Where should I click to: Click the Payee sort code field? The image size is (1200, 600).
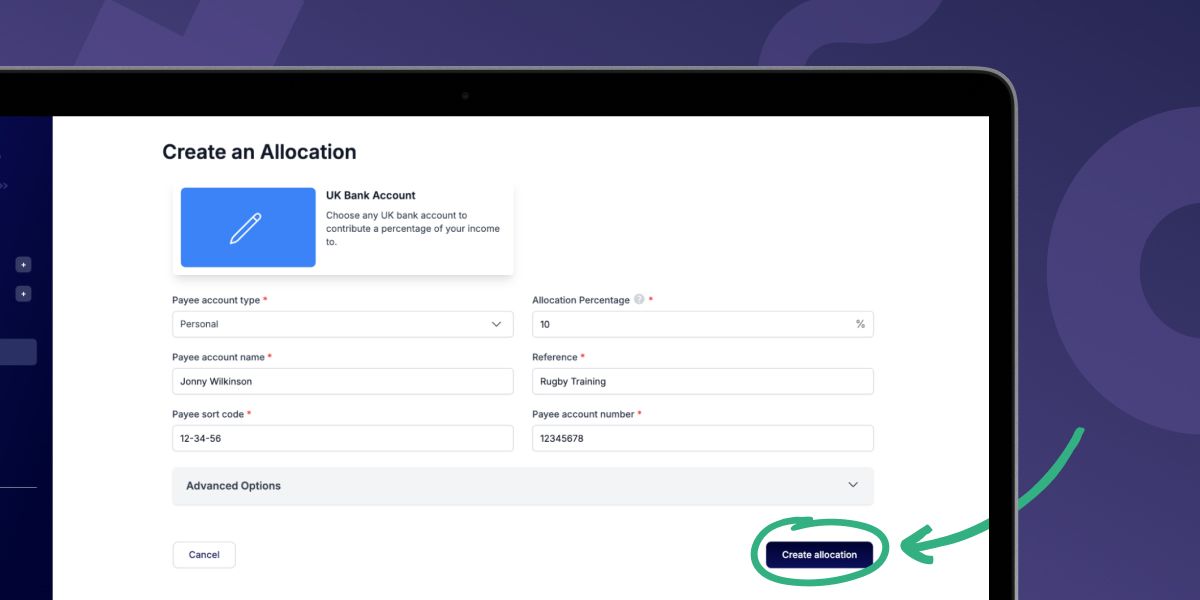[x=342, y=438]
